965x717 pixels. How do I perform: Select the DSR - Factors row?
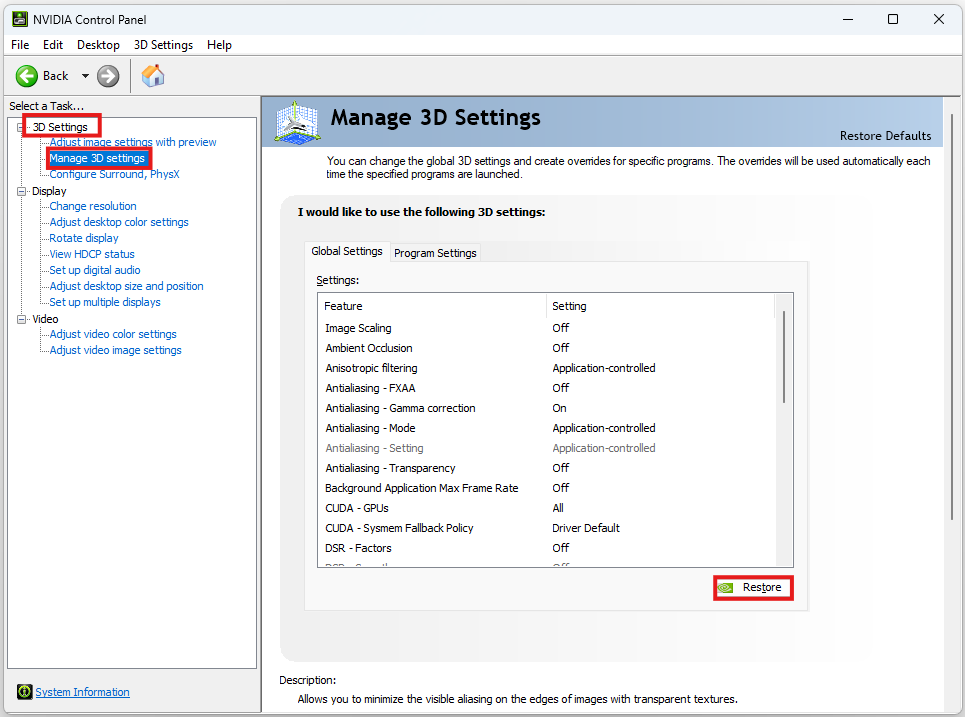[547, 548]
